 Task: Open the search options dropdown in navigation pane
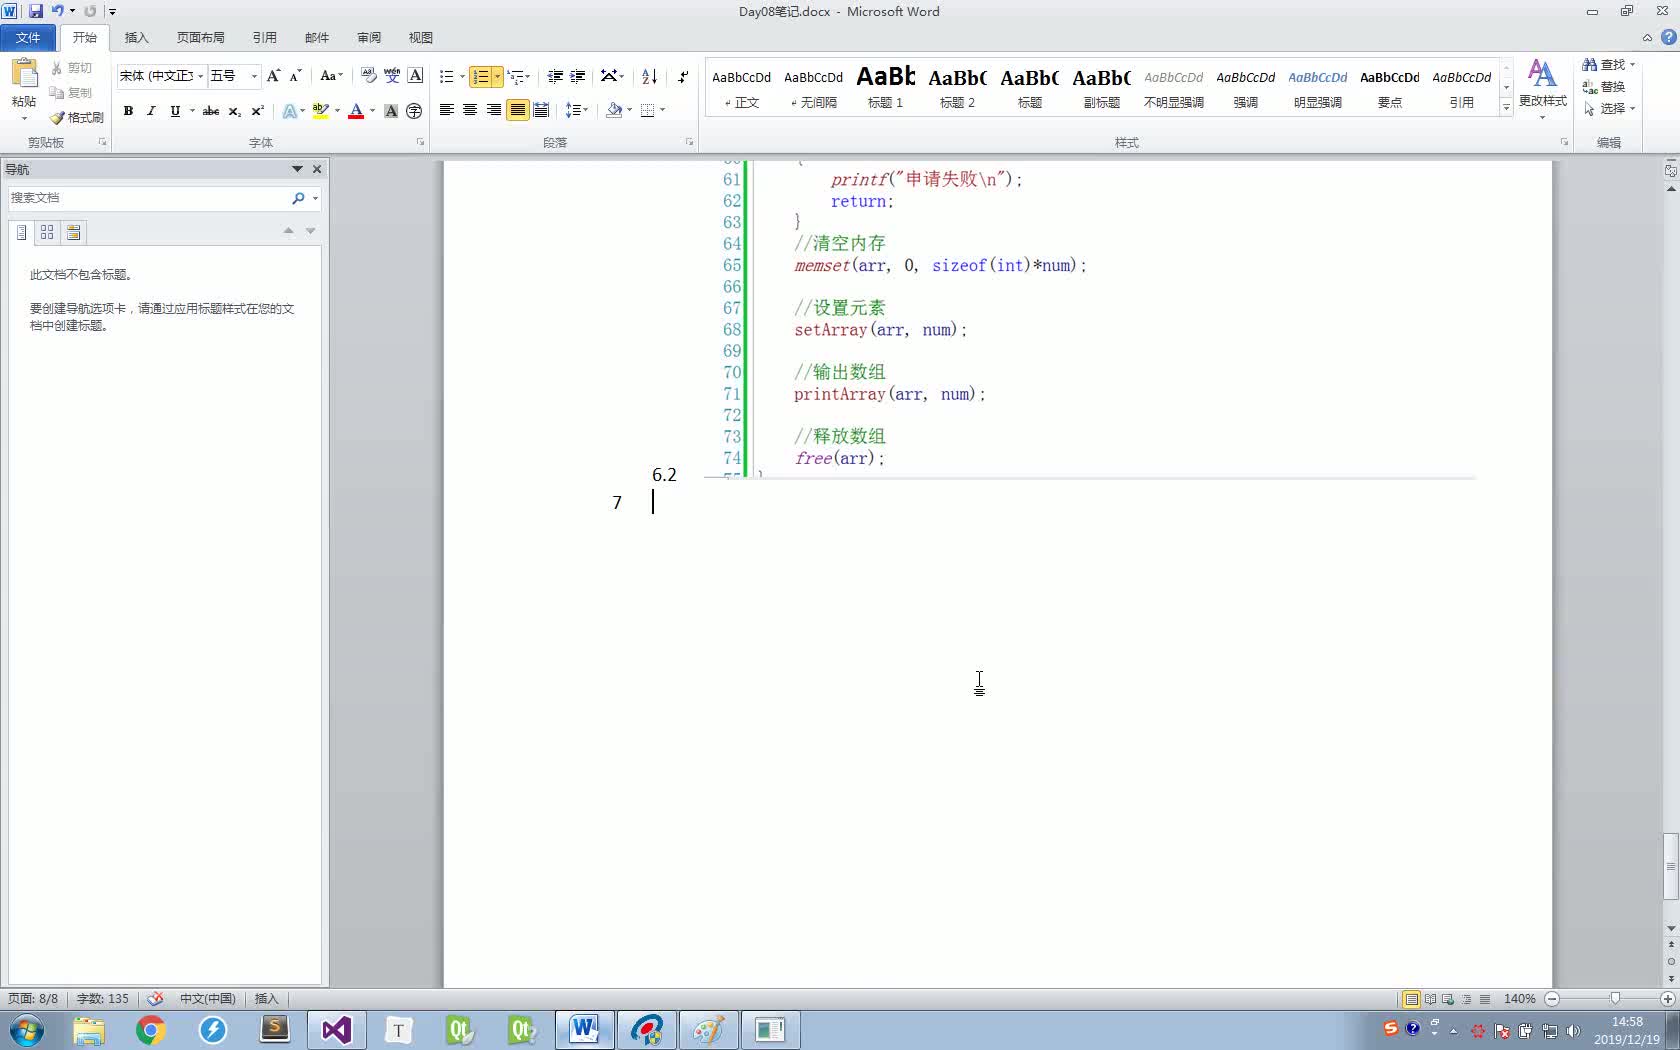(x=315, y=198)
